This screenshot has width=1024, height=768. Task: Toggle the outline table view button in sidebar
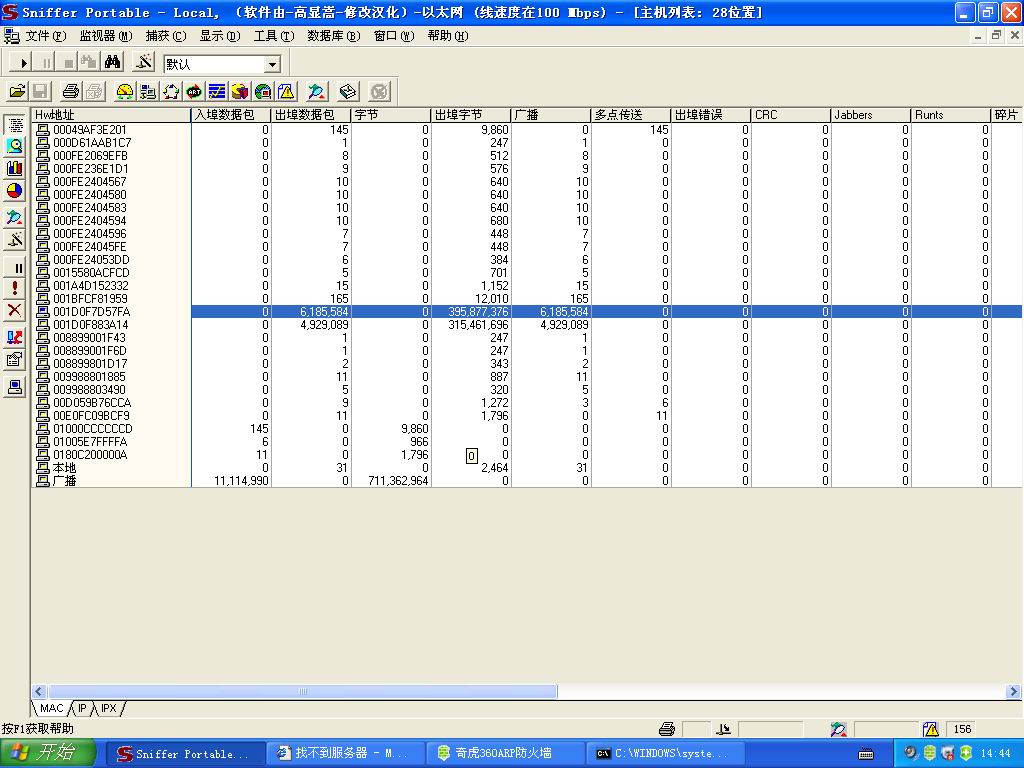[x=15, y=124]
